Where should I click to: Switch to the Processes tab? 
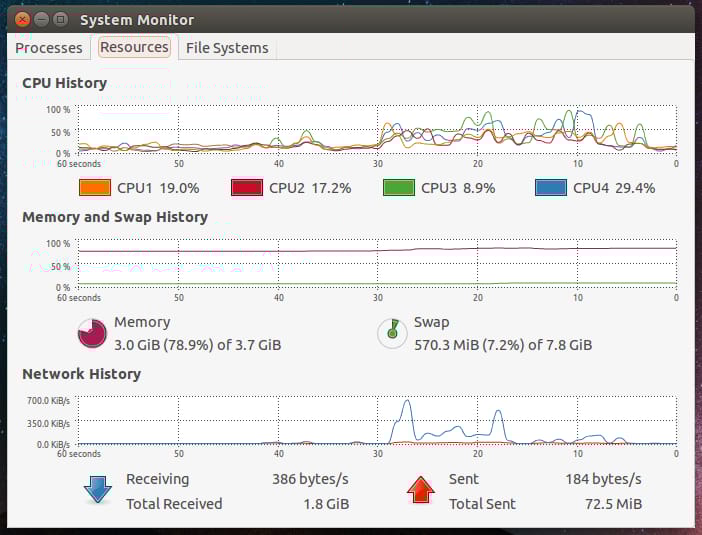coord(49,48)
